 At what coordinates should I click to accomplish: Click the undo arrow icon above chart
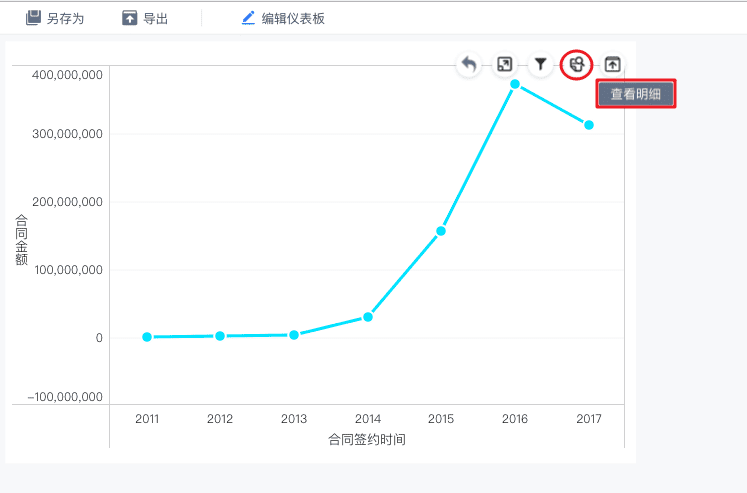point(468,65)
